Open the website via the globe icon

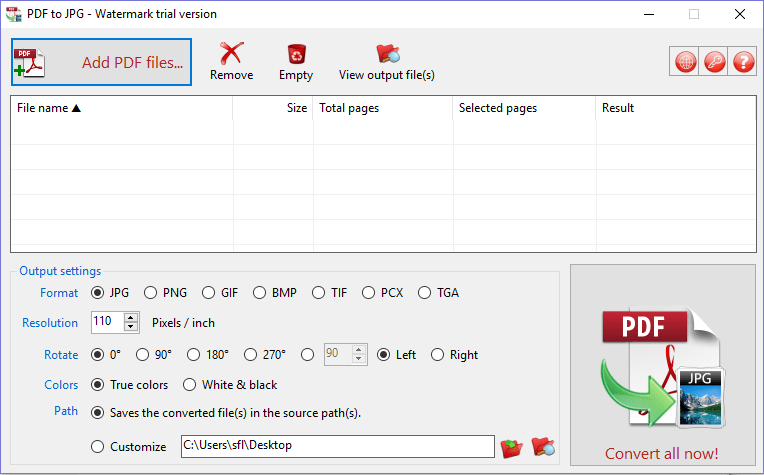point(685,62)
